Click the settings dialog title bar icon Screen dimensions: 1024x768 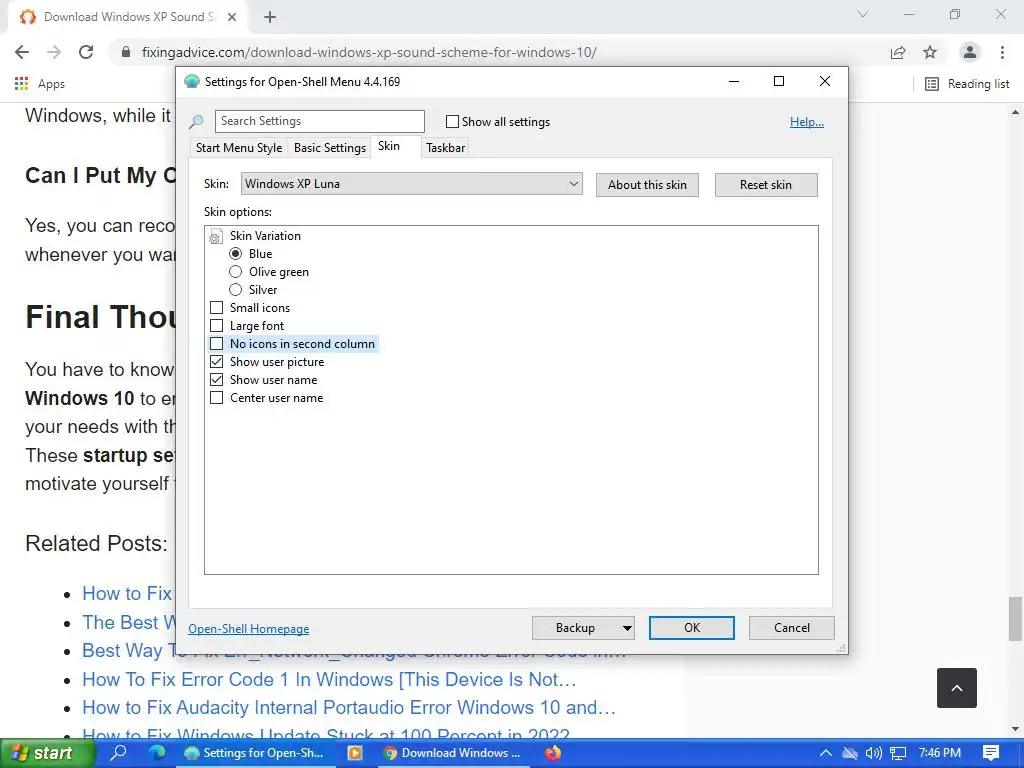(192, 82)
